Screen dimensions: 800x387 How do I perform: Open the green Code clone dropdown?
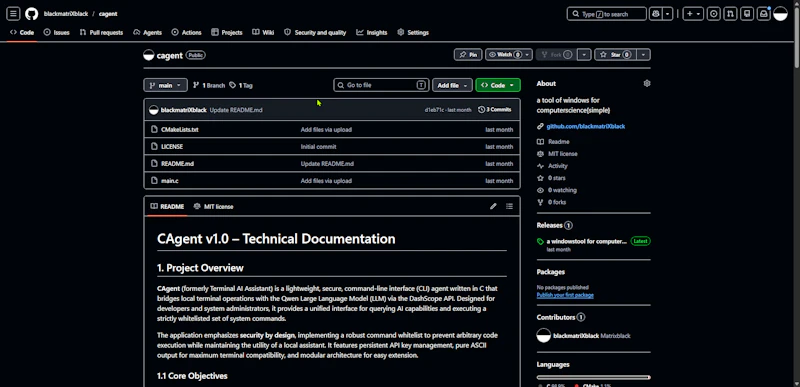(498, 85)
